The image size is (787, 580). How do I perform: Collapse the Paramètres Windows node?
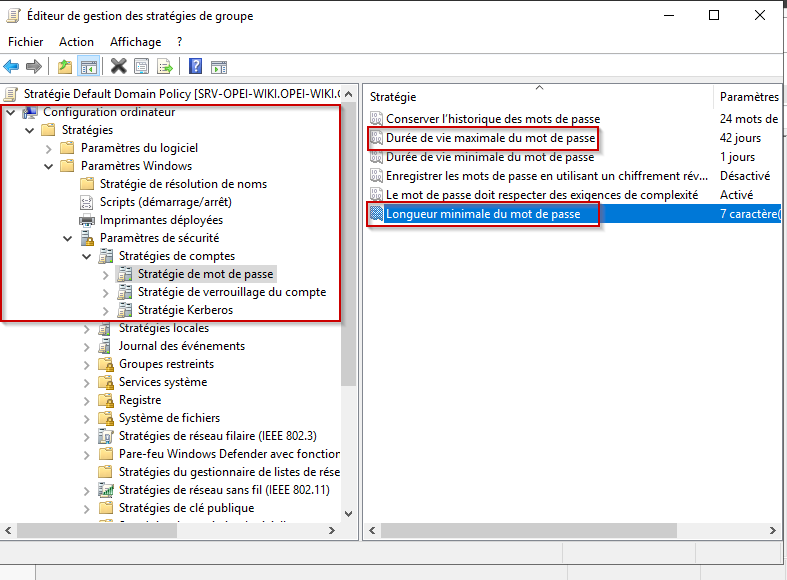(x=49, y=167)
